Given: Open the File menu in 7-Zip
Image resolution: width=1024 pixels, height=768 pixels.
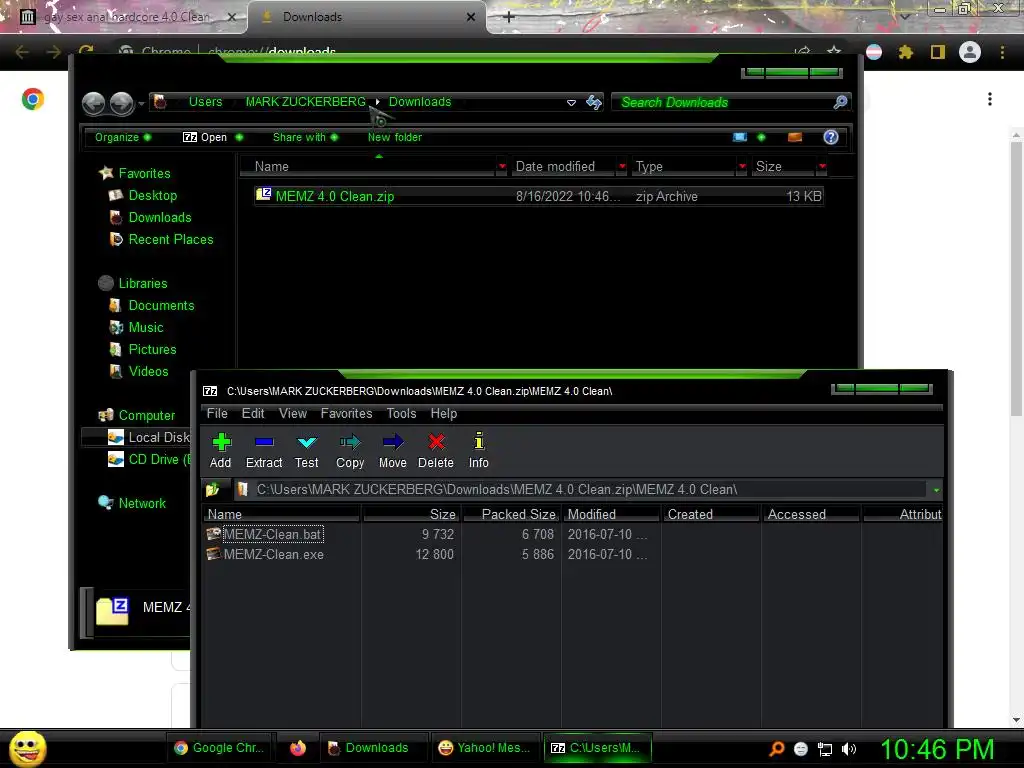Looking at the screenshot, I should (x=217, y=413).
